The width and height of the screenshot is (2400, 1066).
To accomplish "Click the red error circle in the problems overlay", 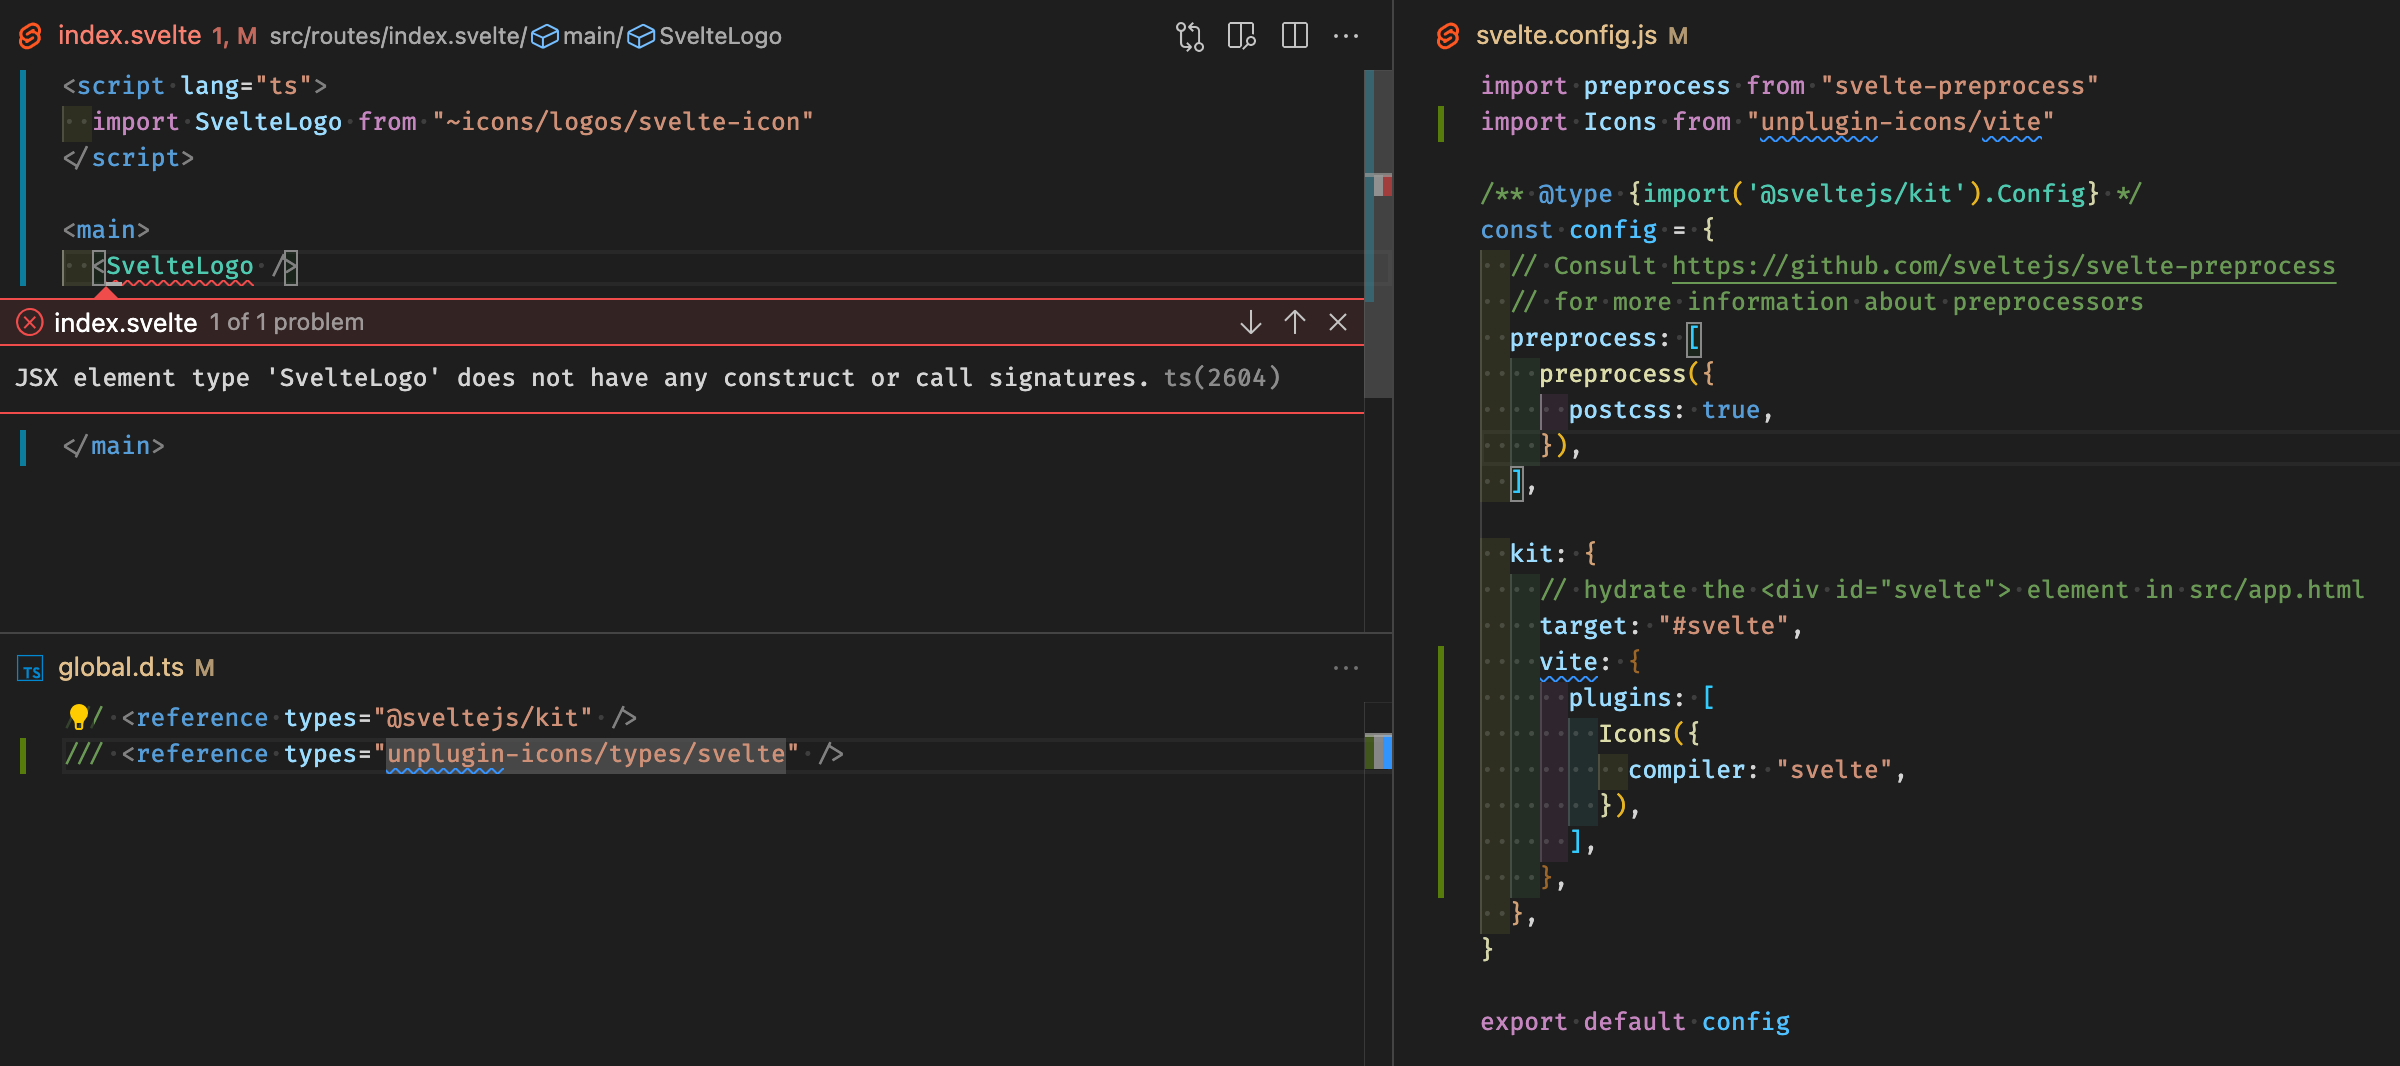I will (30, 321).
